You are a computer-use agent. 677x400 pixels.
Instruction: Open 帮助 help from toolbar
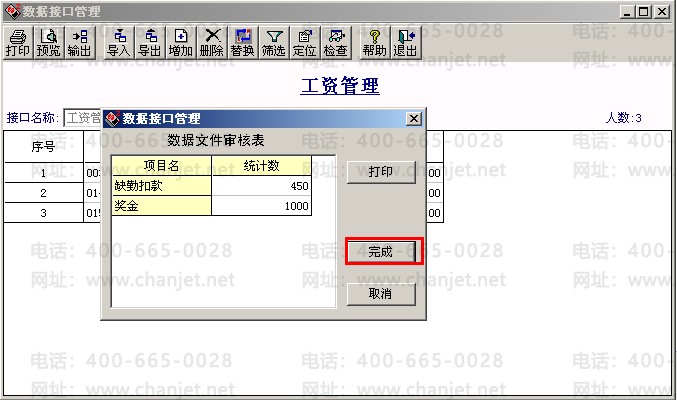click(375, 42)
